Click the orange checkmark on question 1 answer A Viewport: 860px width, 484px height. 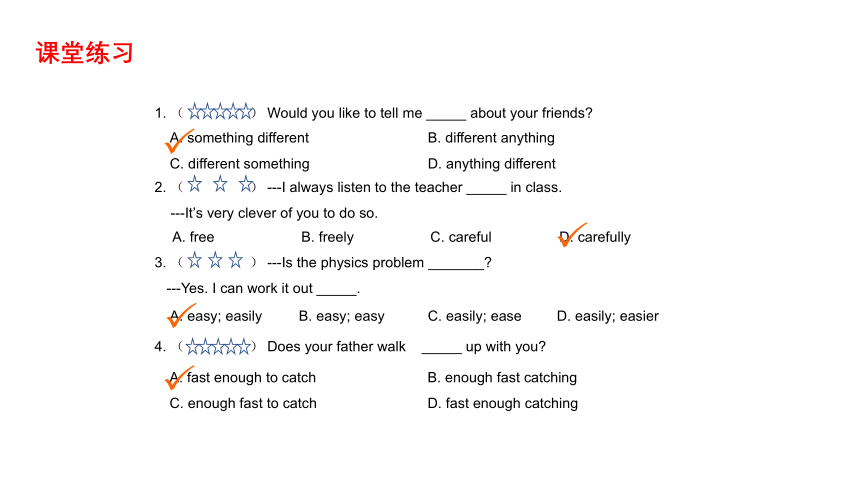click(x=179, y=140)
